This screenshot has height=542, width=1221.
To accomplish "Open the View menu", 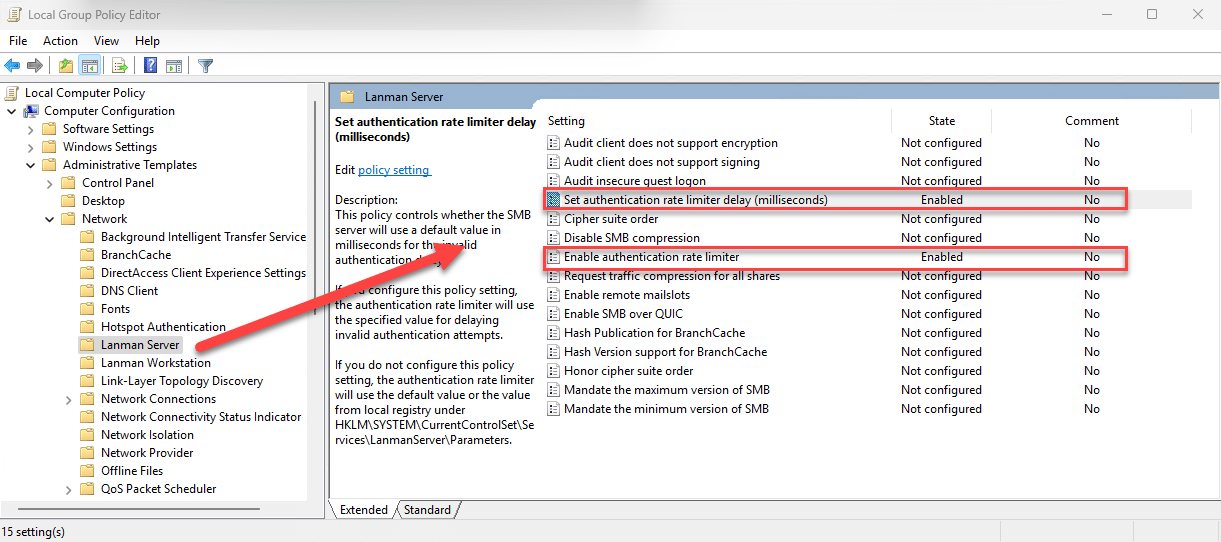I will (x=106, y=41).
